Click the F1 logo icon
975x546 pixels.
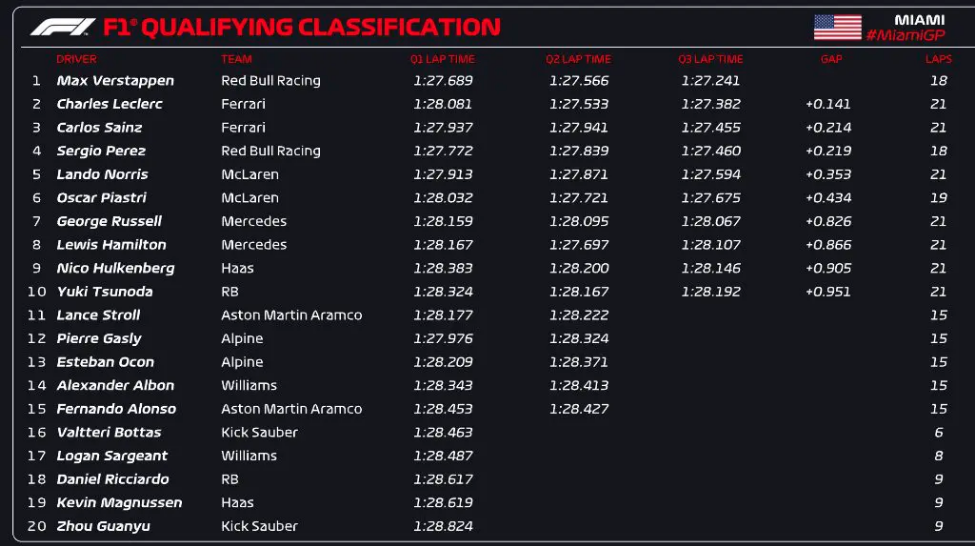tap(61, 27)
